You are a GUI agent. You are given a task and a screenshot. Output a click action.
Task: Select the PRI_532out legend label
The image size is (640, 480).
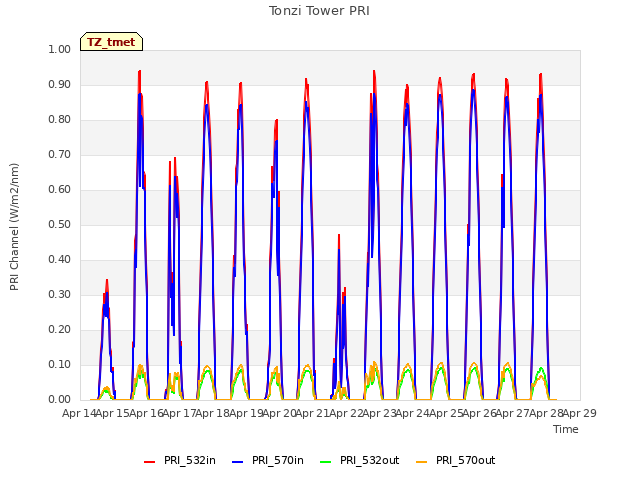[370, 460]
